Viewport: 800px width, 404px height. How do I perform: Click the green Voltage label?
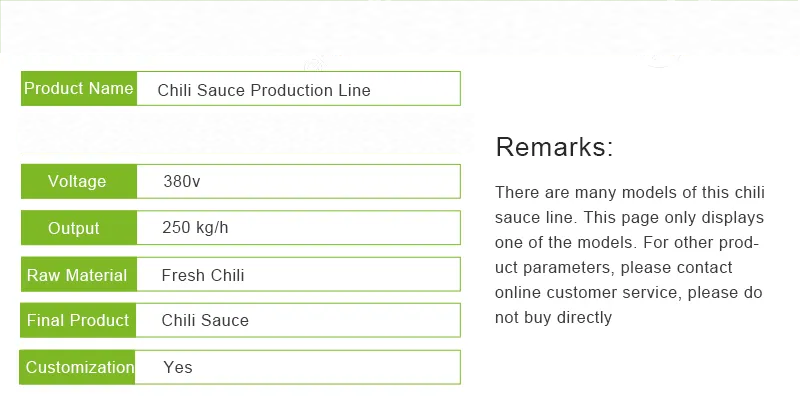pos(77,181)
